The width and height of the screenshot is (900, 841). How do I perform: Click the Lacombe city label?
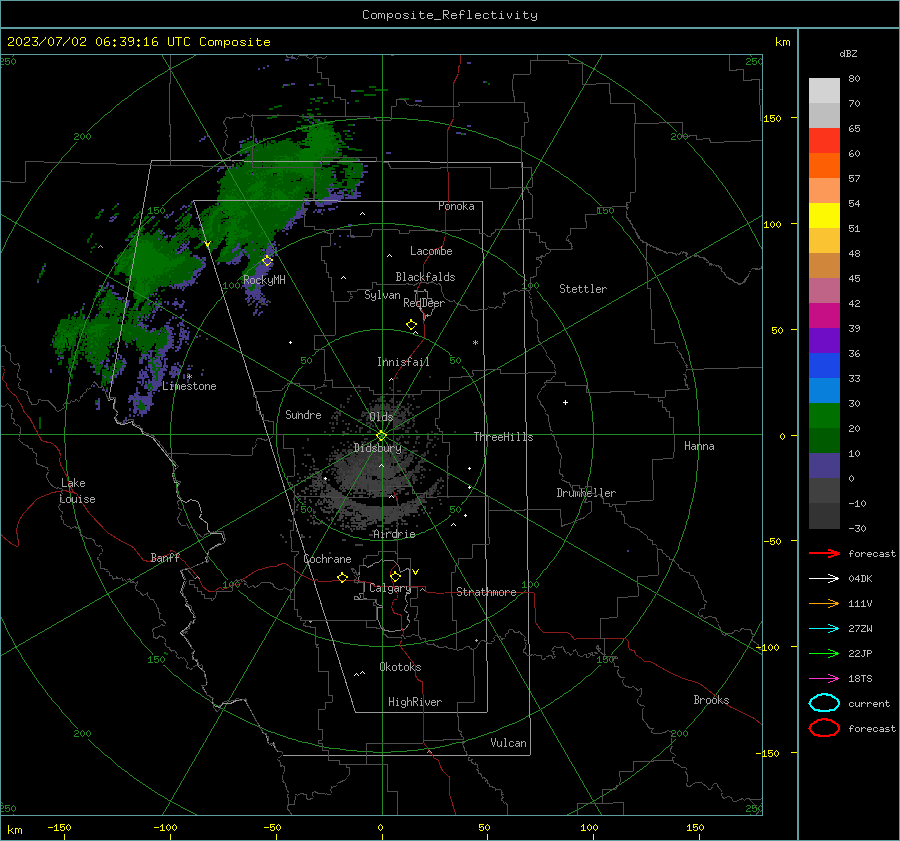click(431, 251)
